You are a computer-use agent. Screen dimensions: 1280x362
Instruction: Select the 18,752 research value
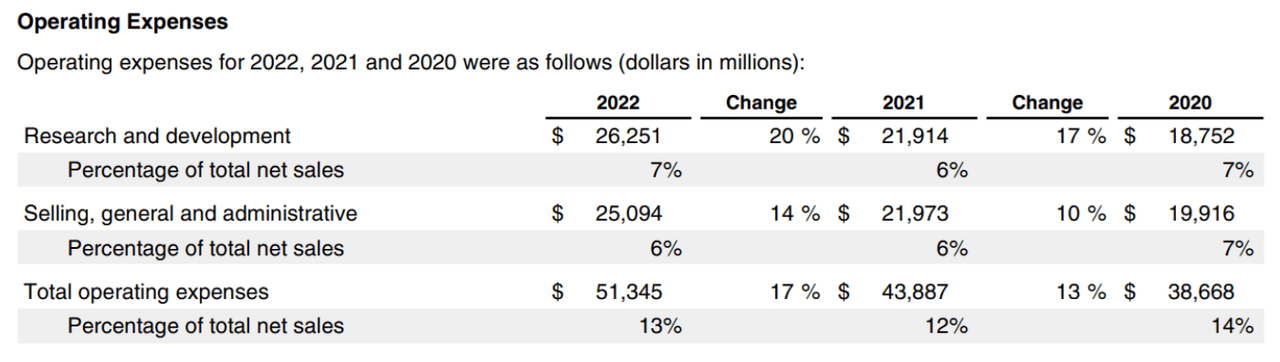[x=1201, y=136]
